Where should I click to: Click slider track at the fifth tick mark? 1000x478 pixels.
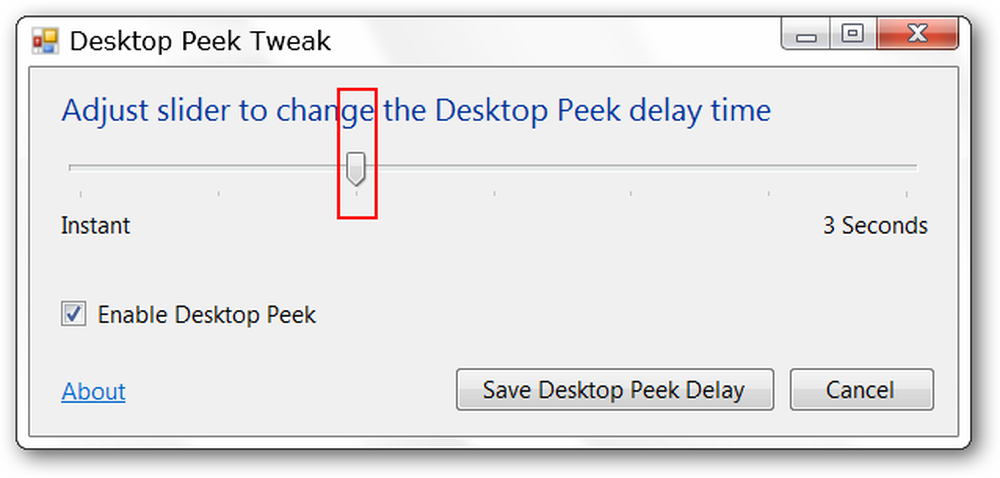click(631, 168)
